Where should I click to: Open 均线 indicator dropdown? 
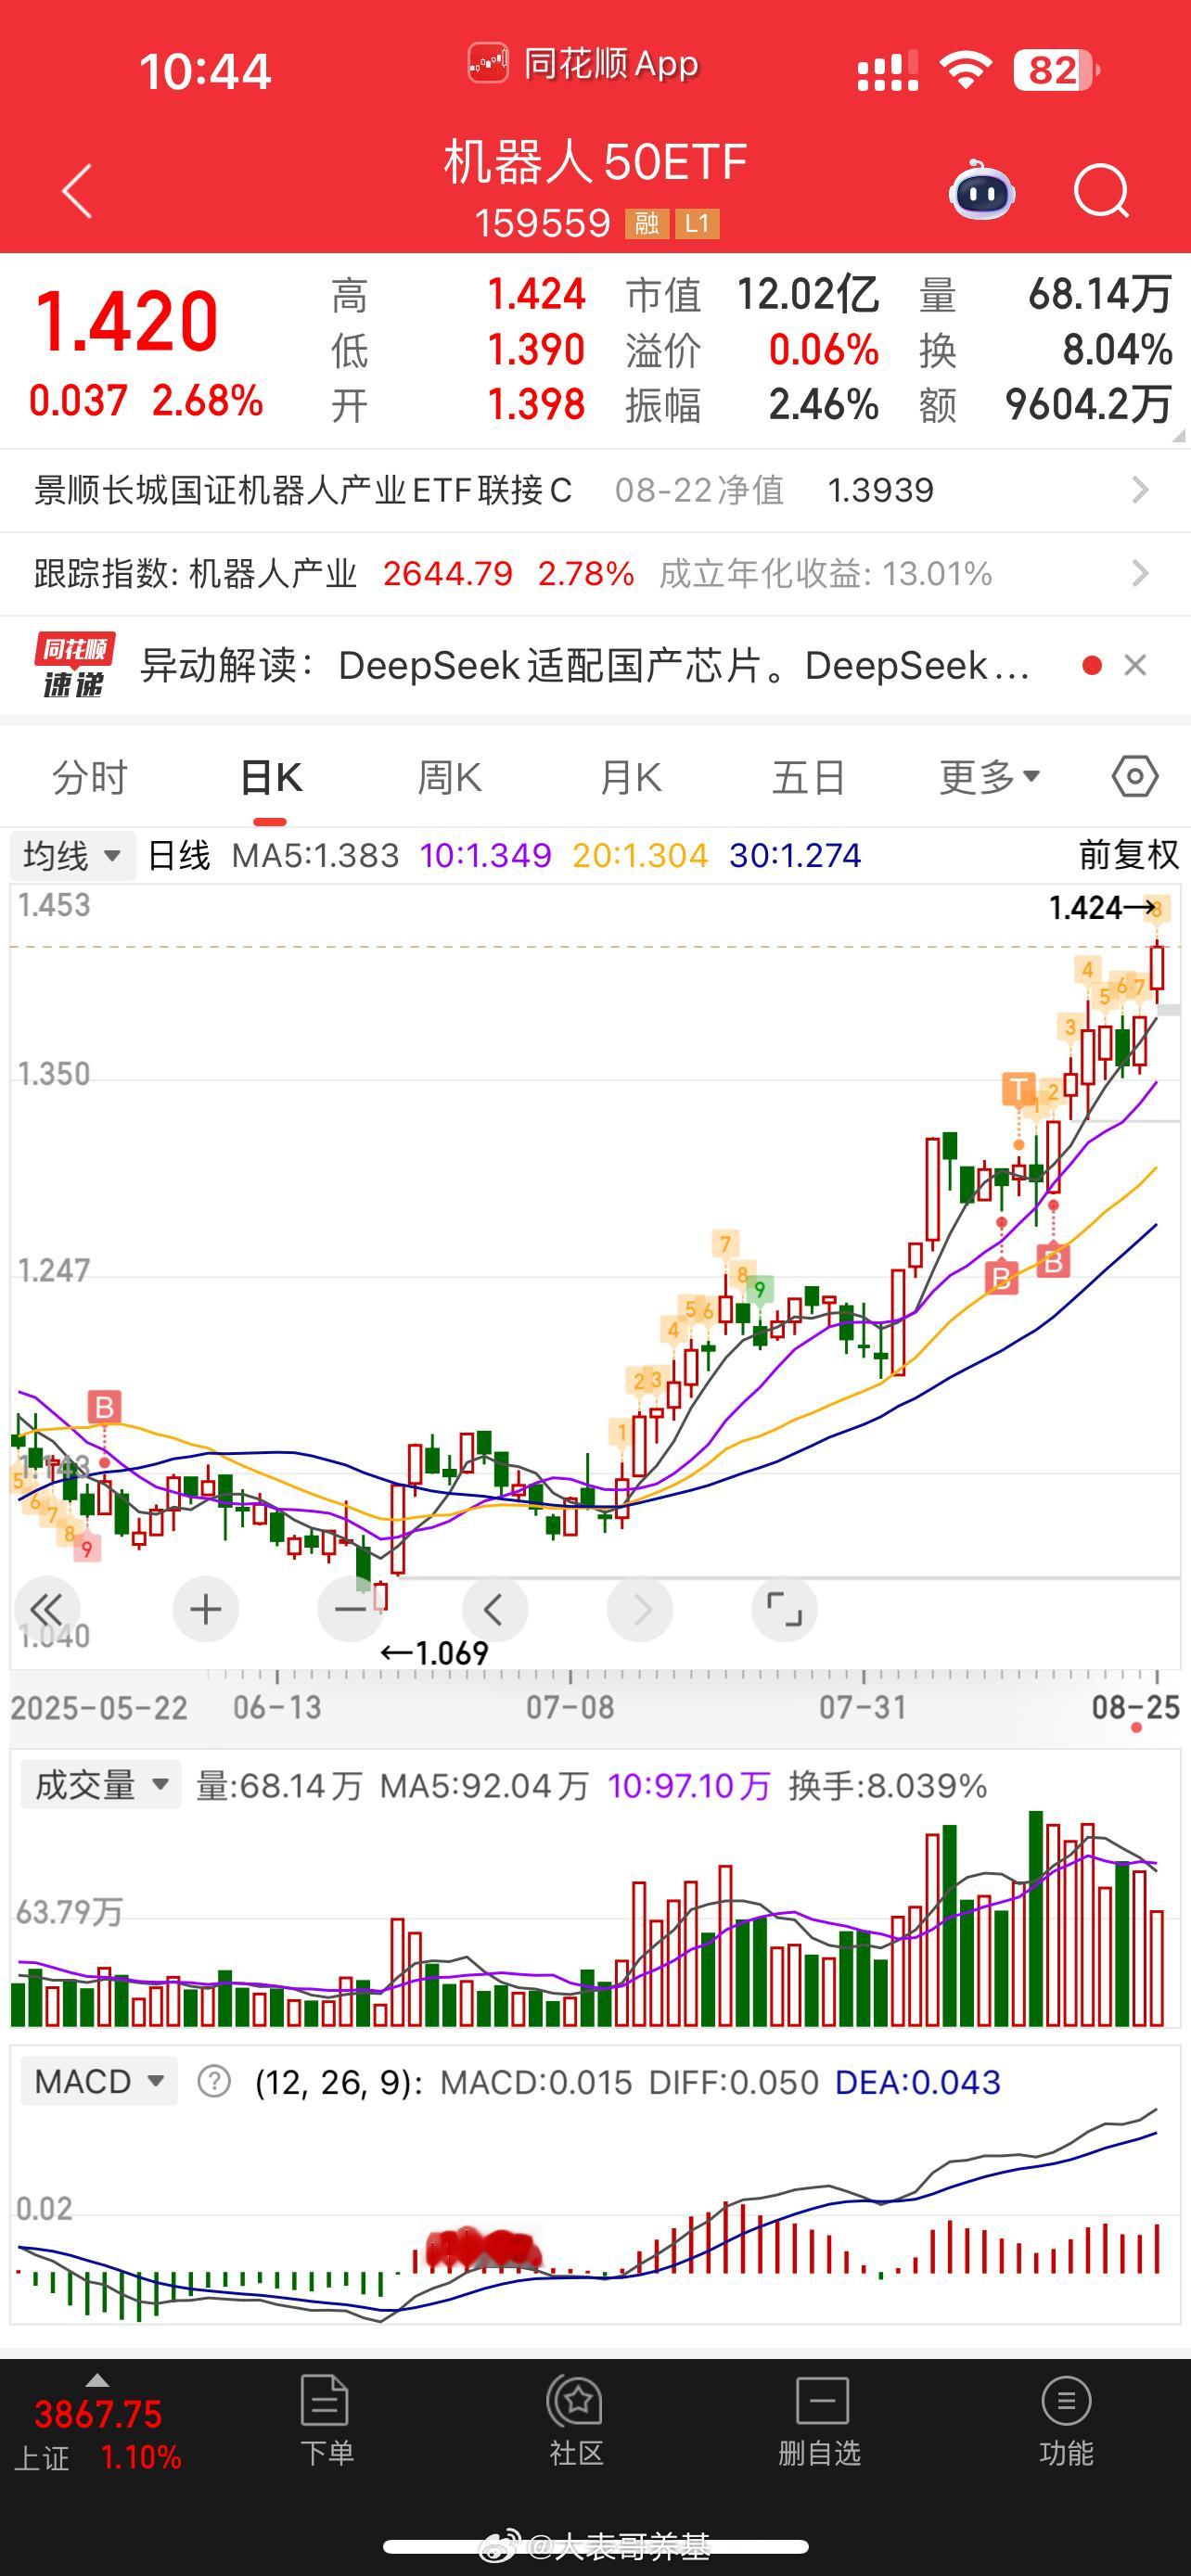72,856
